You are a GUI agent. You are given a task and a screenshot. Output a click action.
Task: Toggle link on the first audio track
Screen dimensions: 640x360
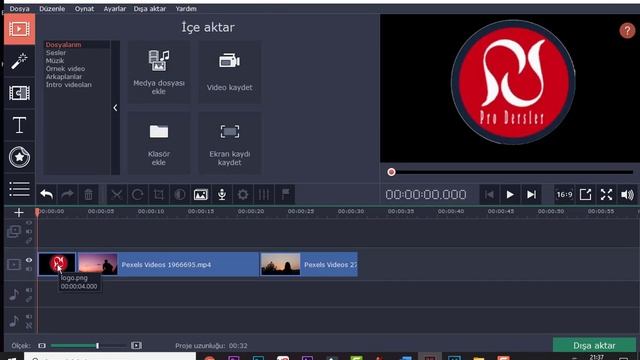point(29,299)
